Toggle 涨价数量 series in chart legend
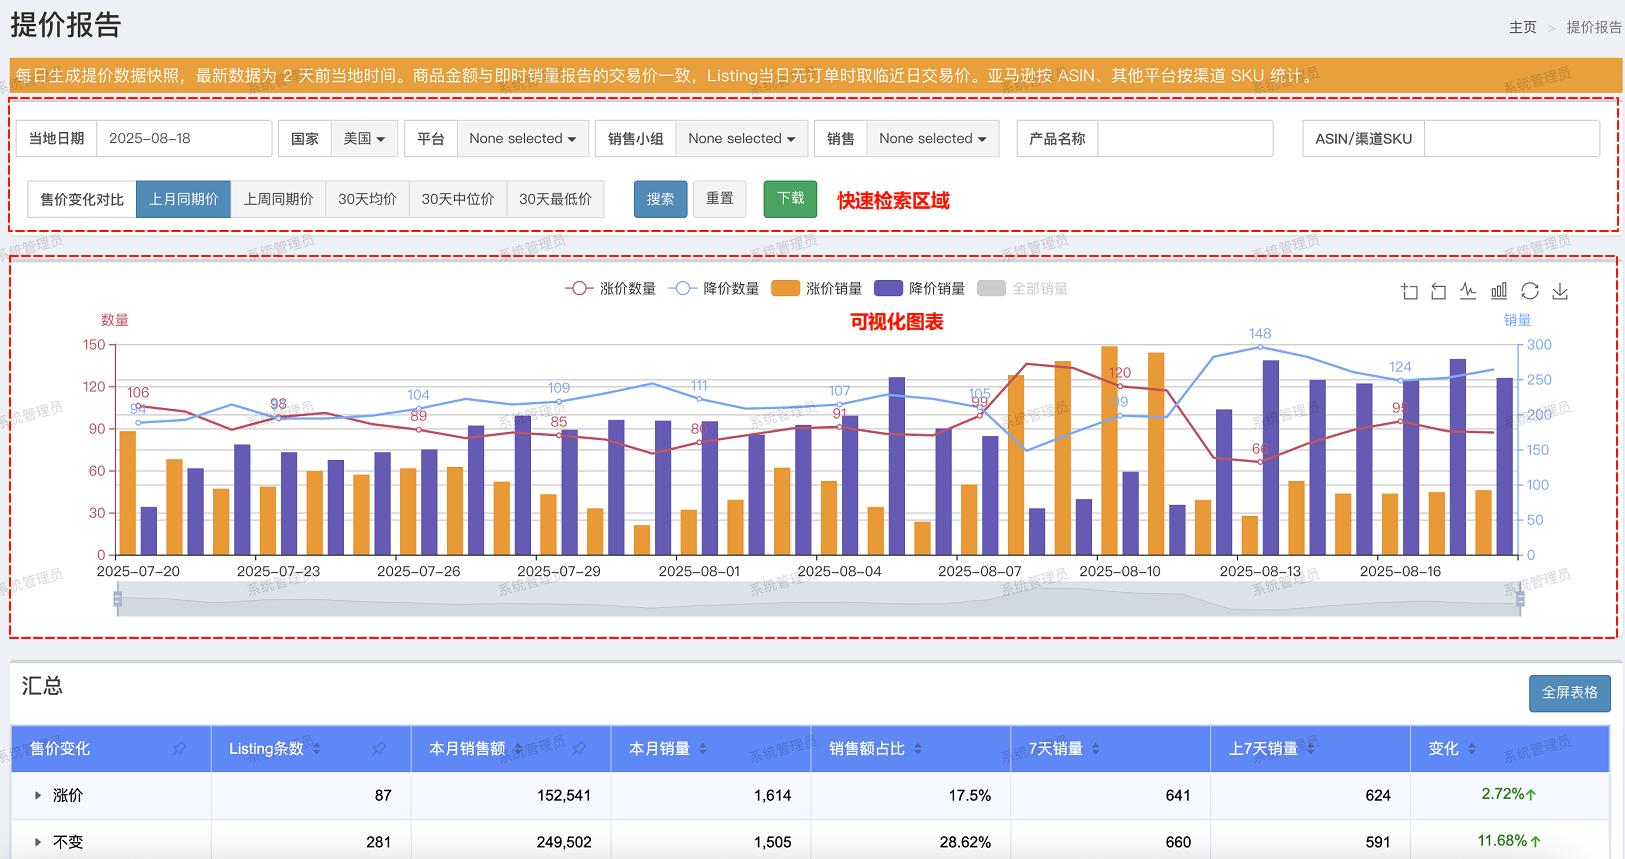The image size is (1625, 859). coord(610,289)
